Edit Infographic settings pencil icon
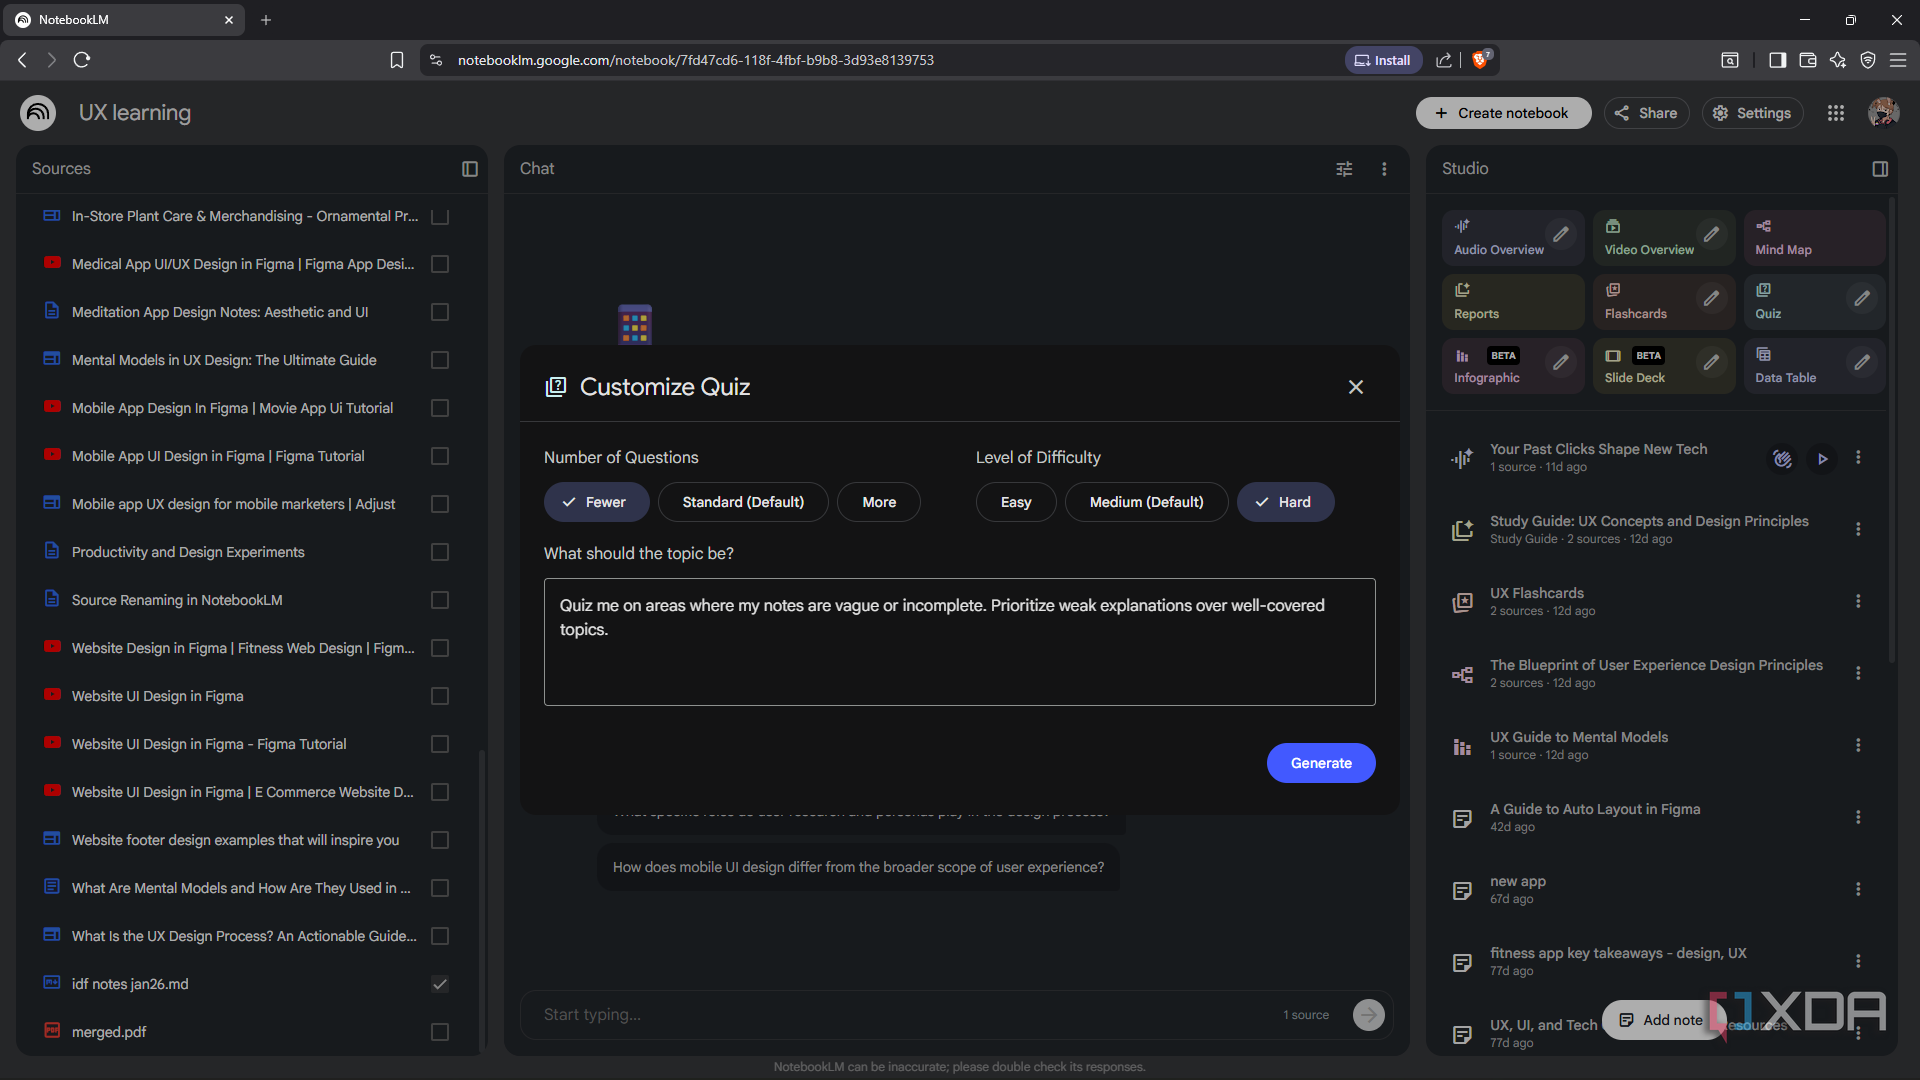Image resolution: width=1920 pixels, height=1080 pixels. pyautogui.click(x=1561, y=362)
